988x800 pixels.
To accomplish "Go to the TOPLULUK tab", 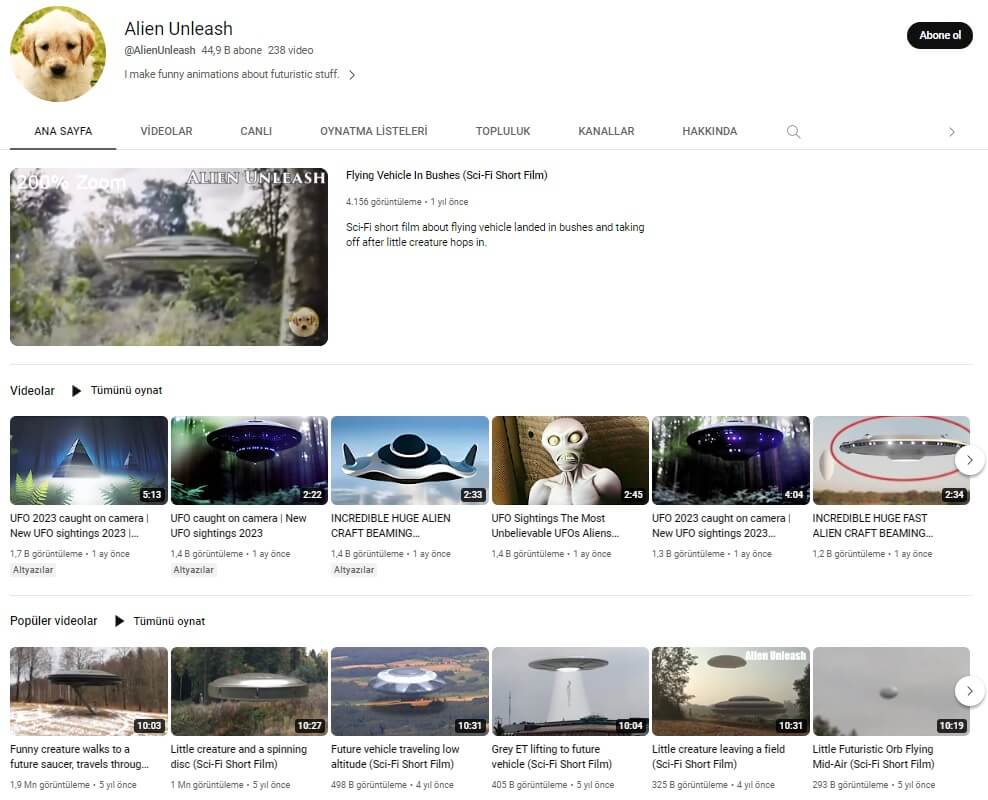I will (503, 132).
